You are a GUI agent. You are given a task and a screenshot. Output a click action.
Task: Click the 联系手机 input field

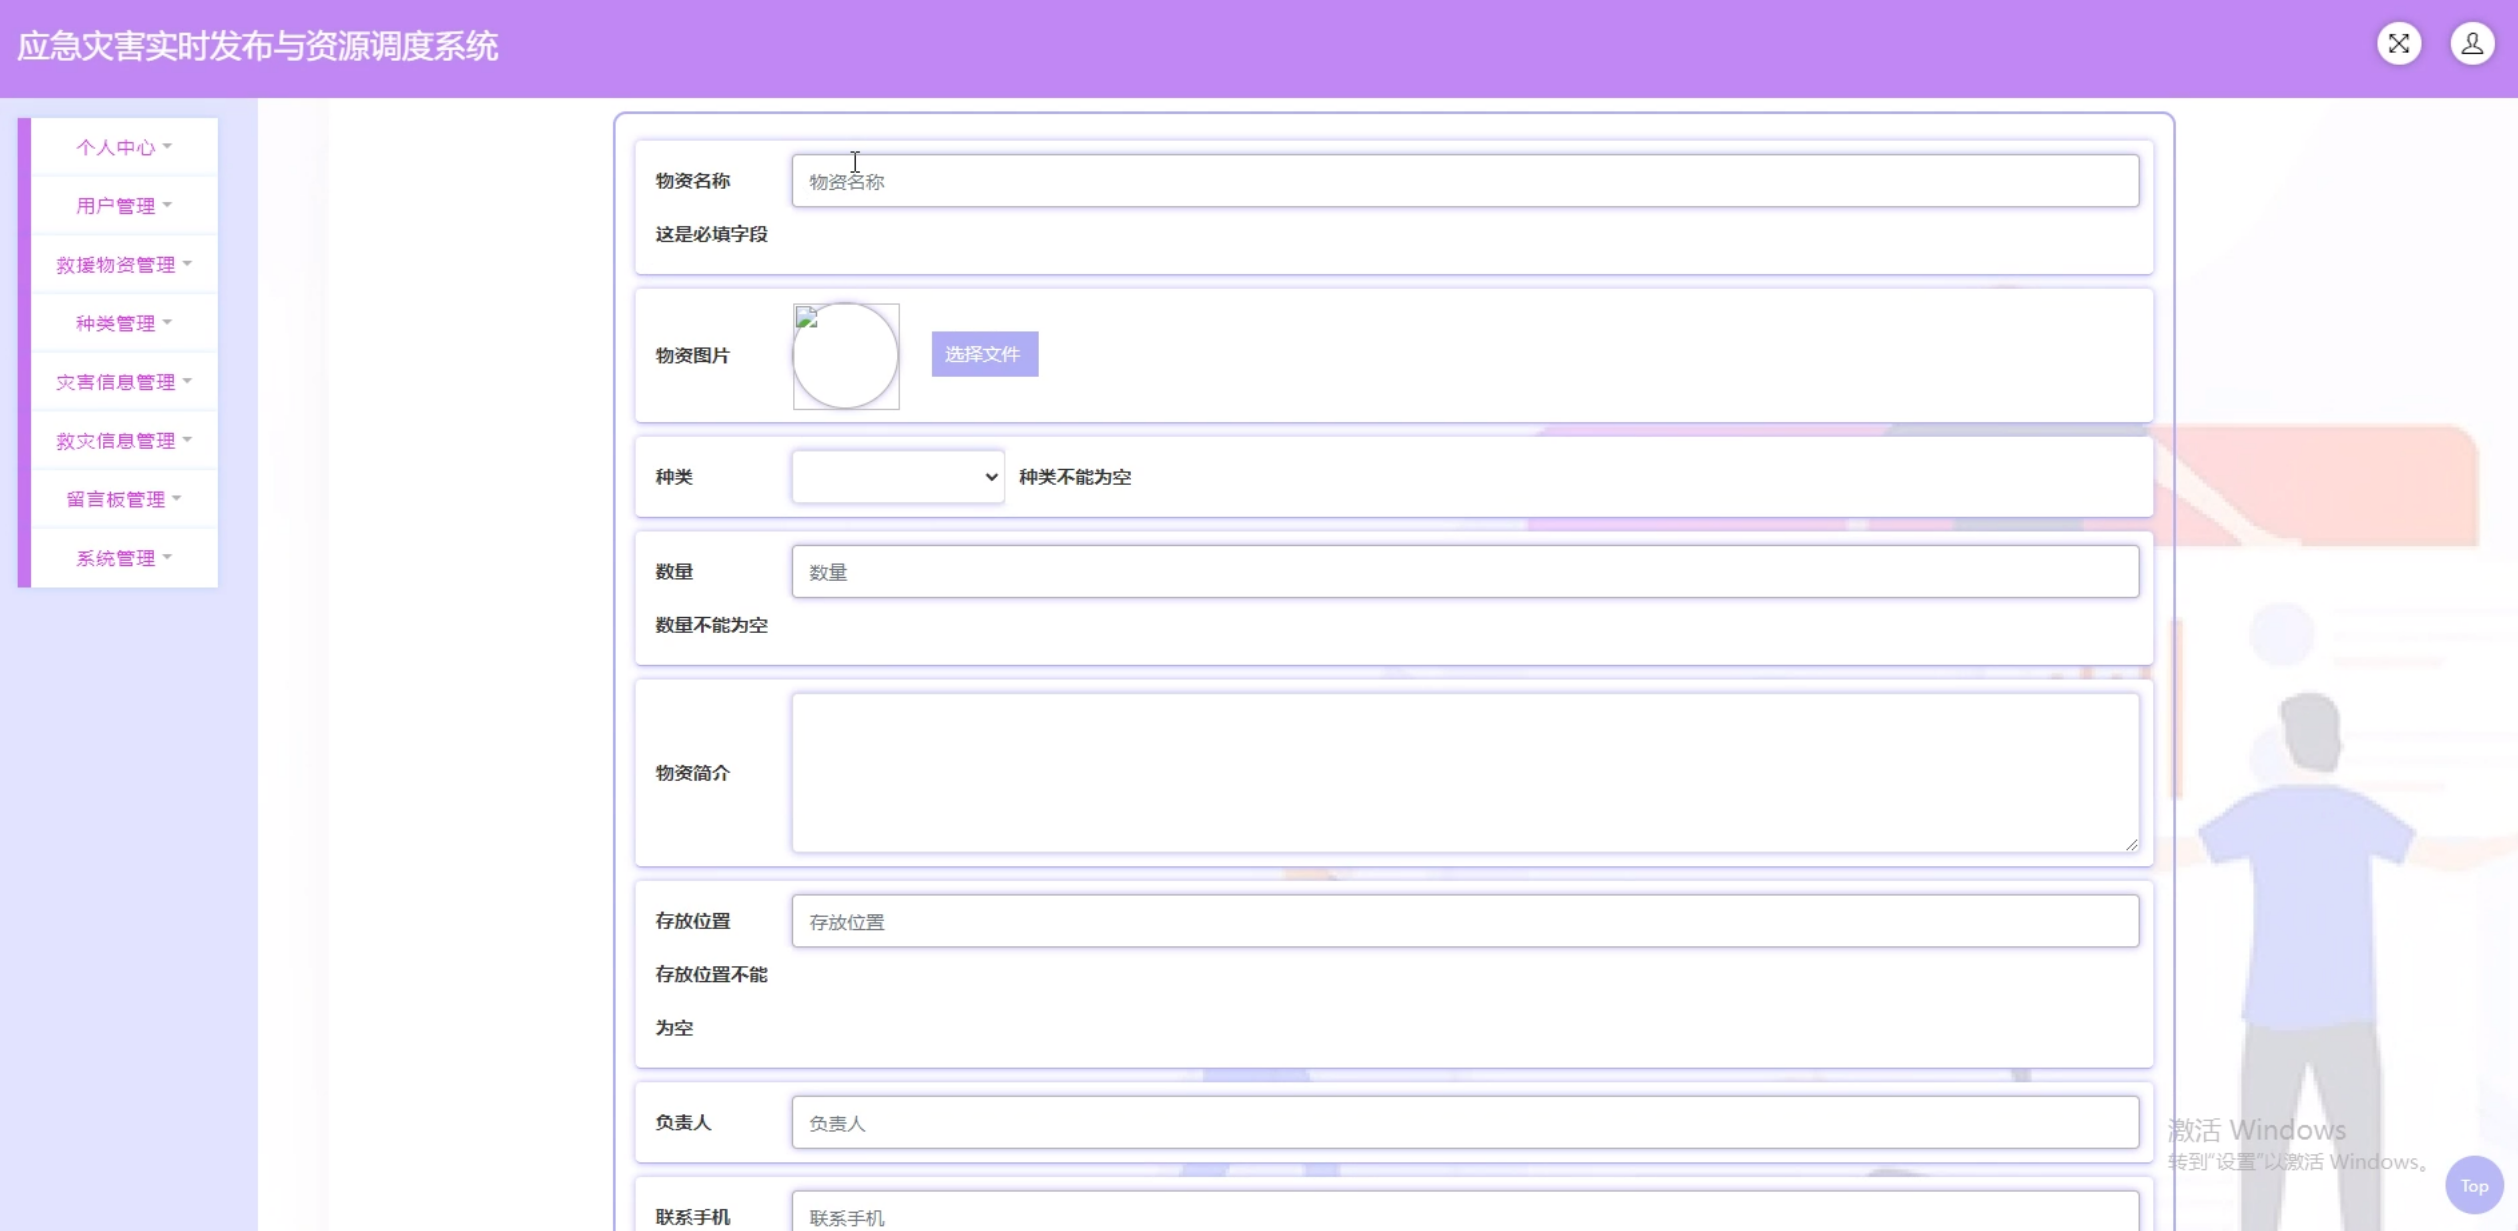click(x=1464, y=1215)
